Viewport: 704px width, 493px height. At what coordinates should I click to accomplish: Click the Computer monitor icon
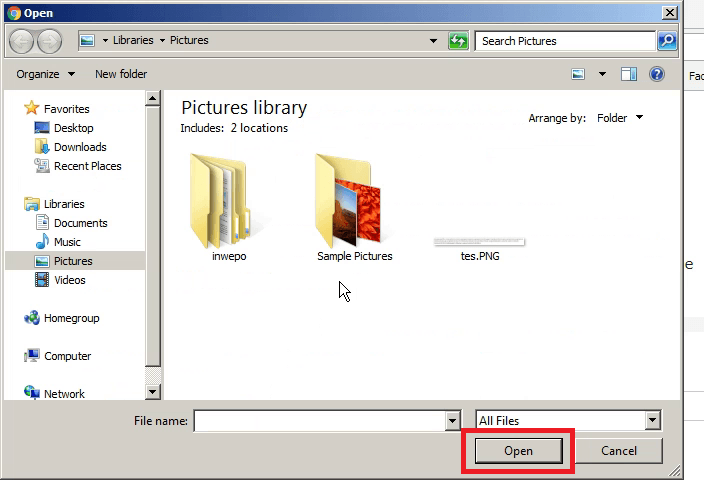[31, 356]
